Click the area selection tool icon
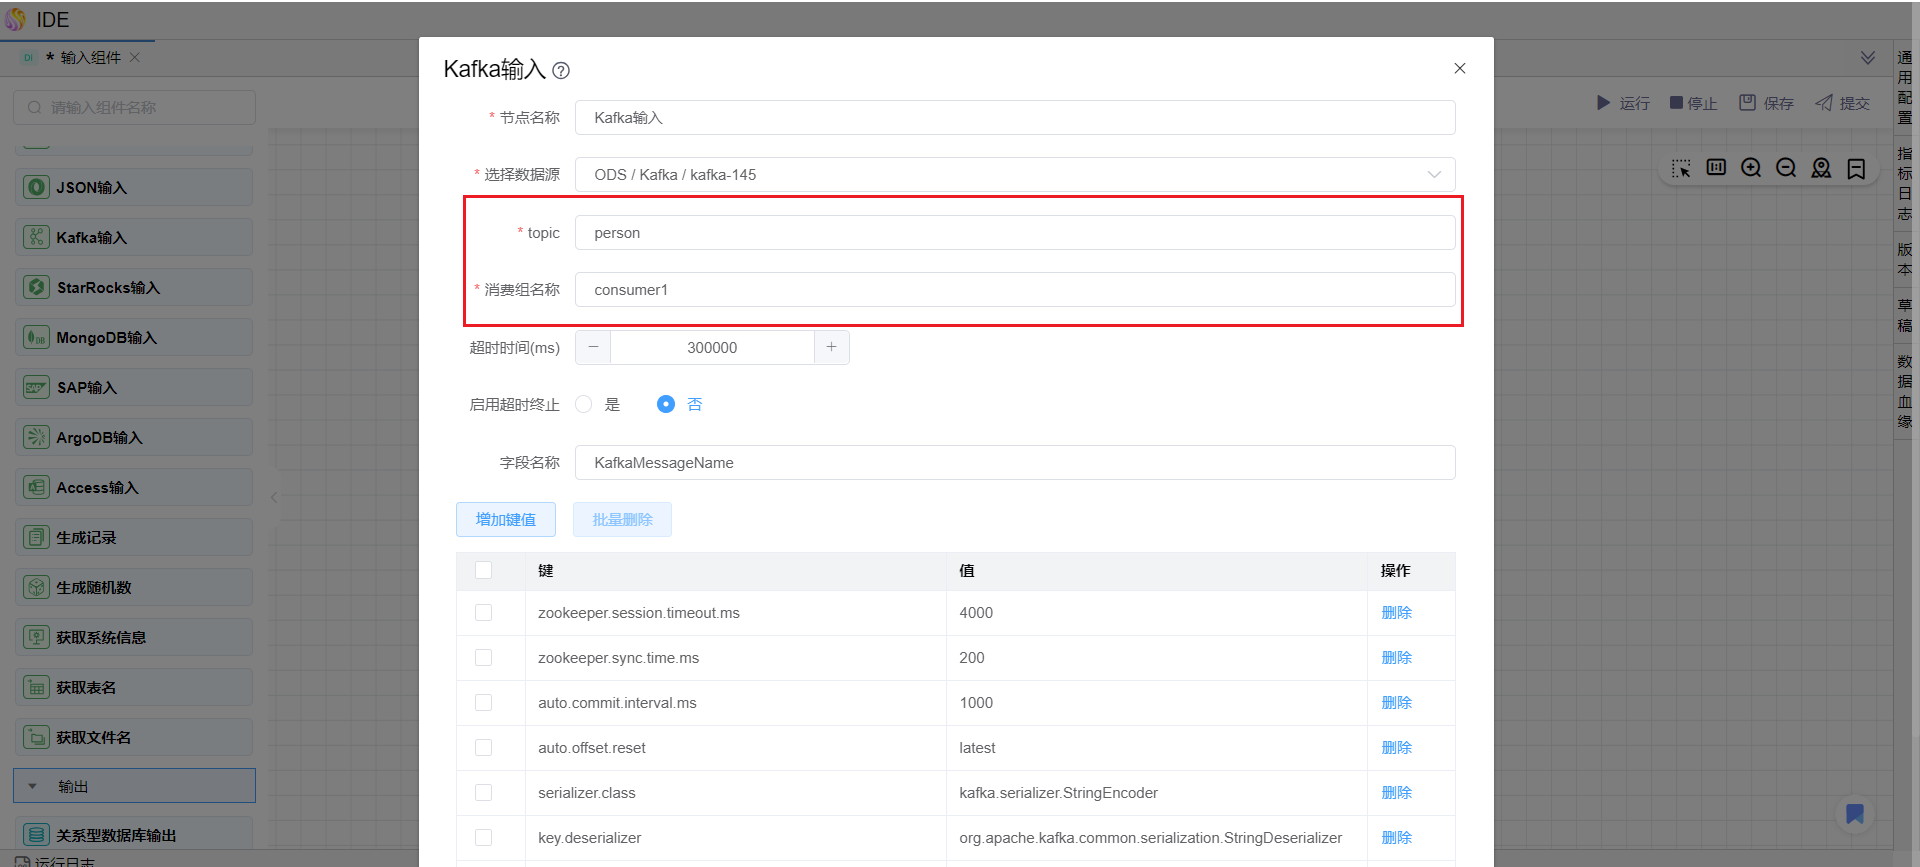 coord(1681,168)
